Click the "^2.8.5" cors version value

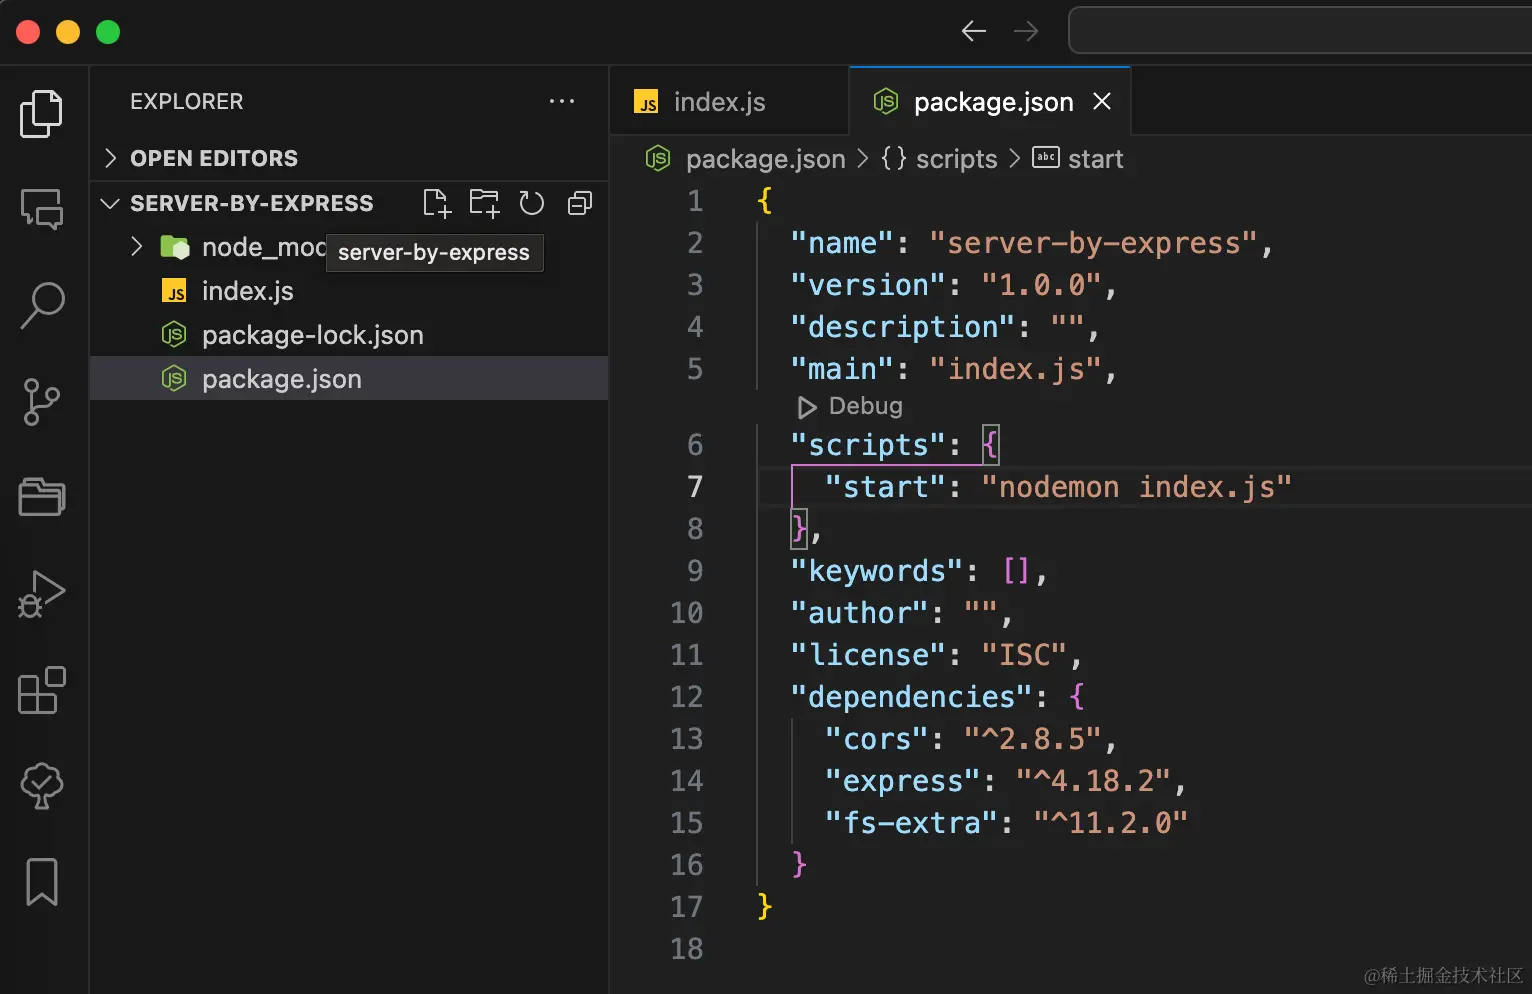1033,739
